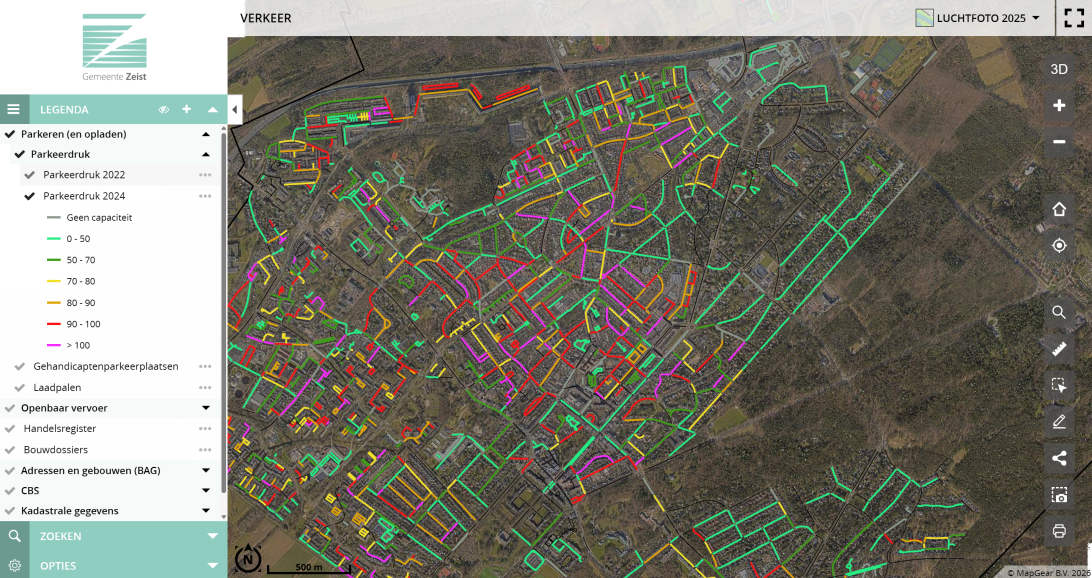Image resolution: width=1092 pixels, height=578 pixels.
Task: Return to the home map extent
Action: (1059, 209)
